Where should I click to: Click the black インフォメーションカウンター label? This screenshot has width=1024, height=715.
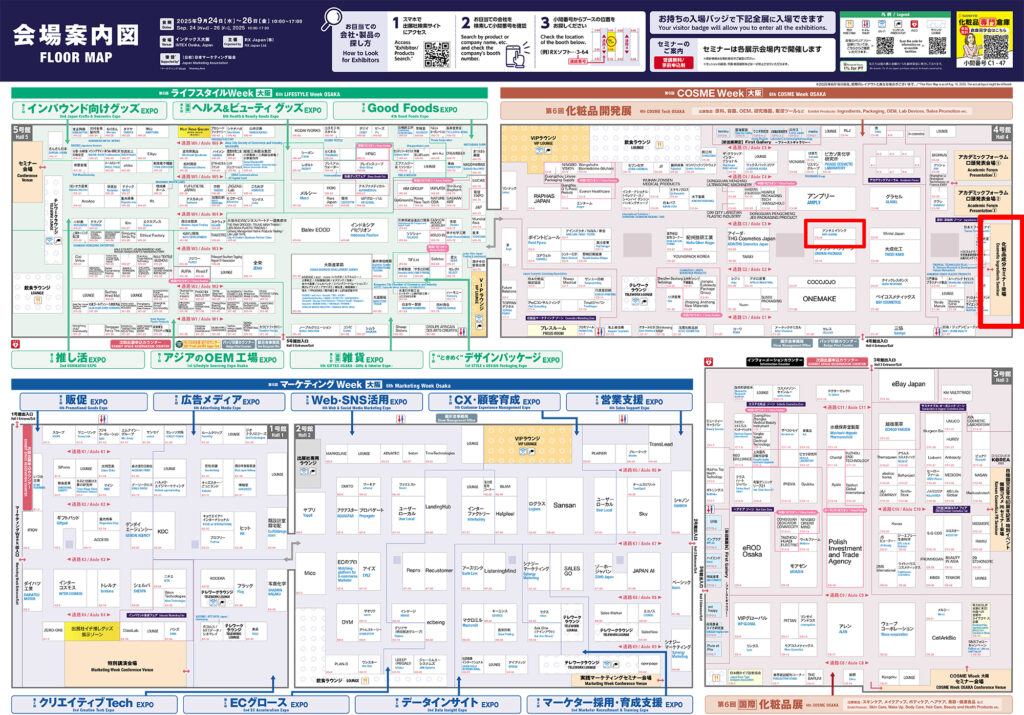click(x=775, y=361)
